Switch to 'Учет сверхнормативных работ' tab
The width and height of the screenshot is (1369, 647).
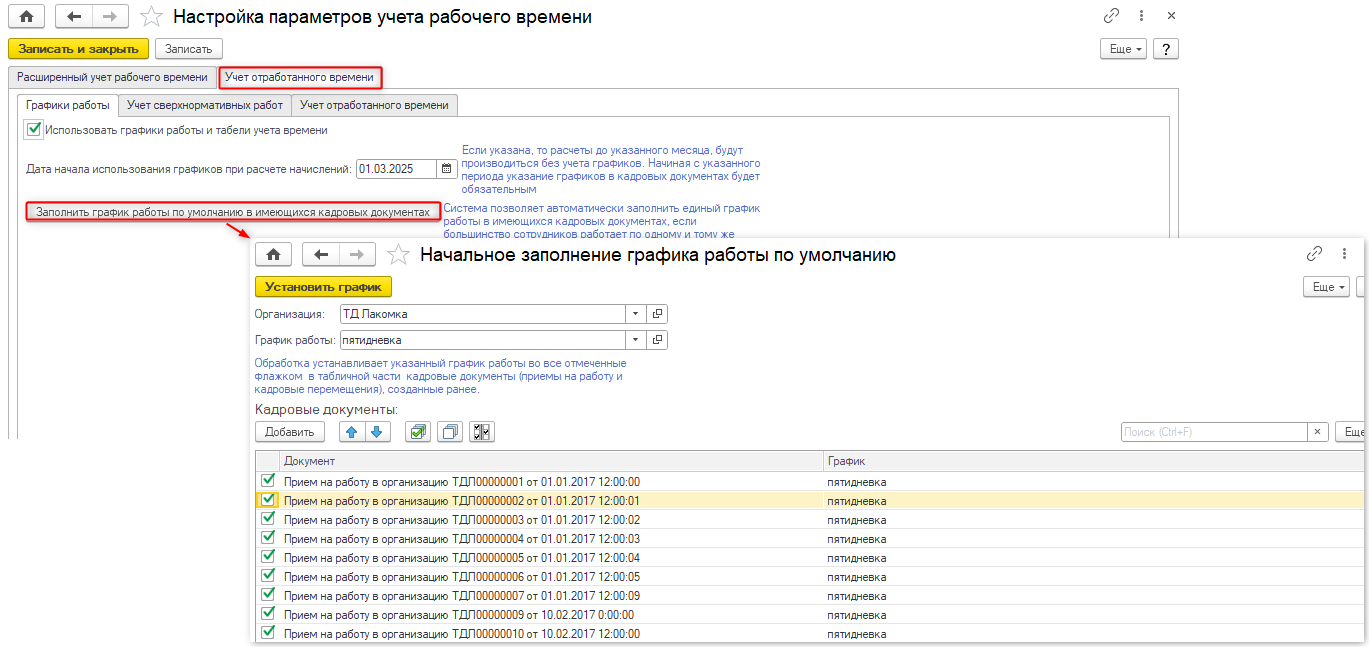pos(207,105)
